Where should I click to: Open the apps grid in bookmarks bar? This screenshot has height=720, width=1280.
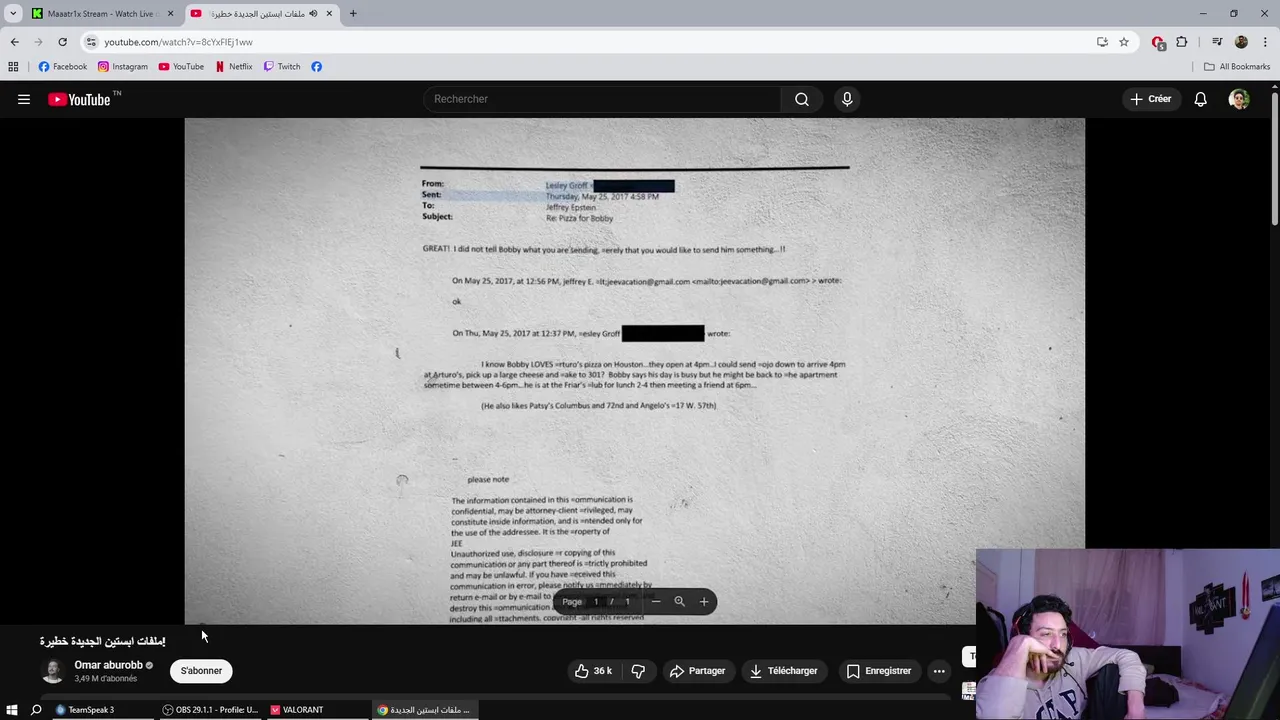pyautogui.click(x=13, y=67)
